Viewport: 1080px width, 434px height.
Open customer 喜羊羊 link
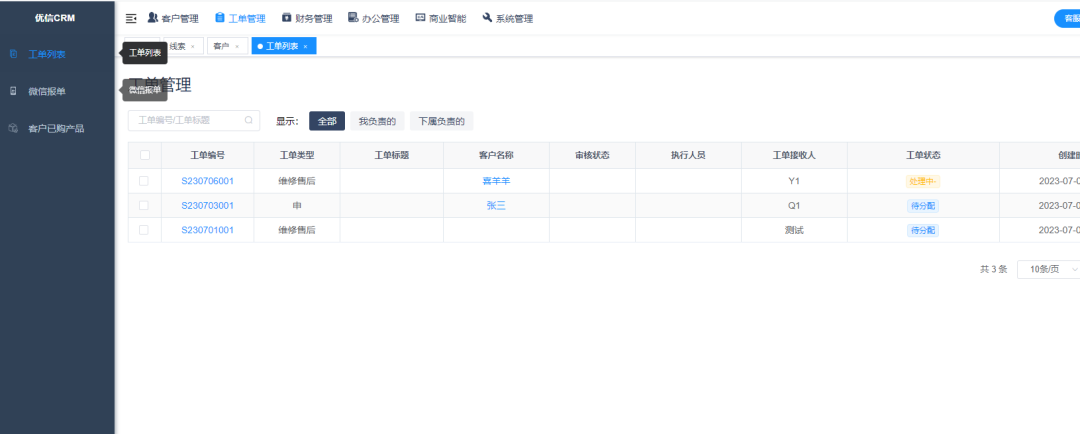tap(496, 181)
